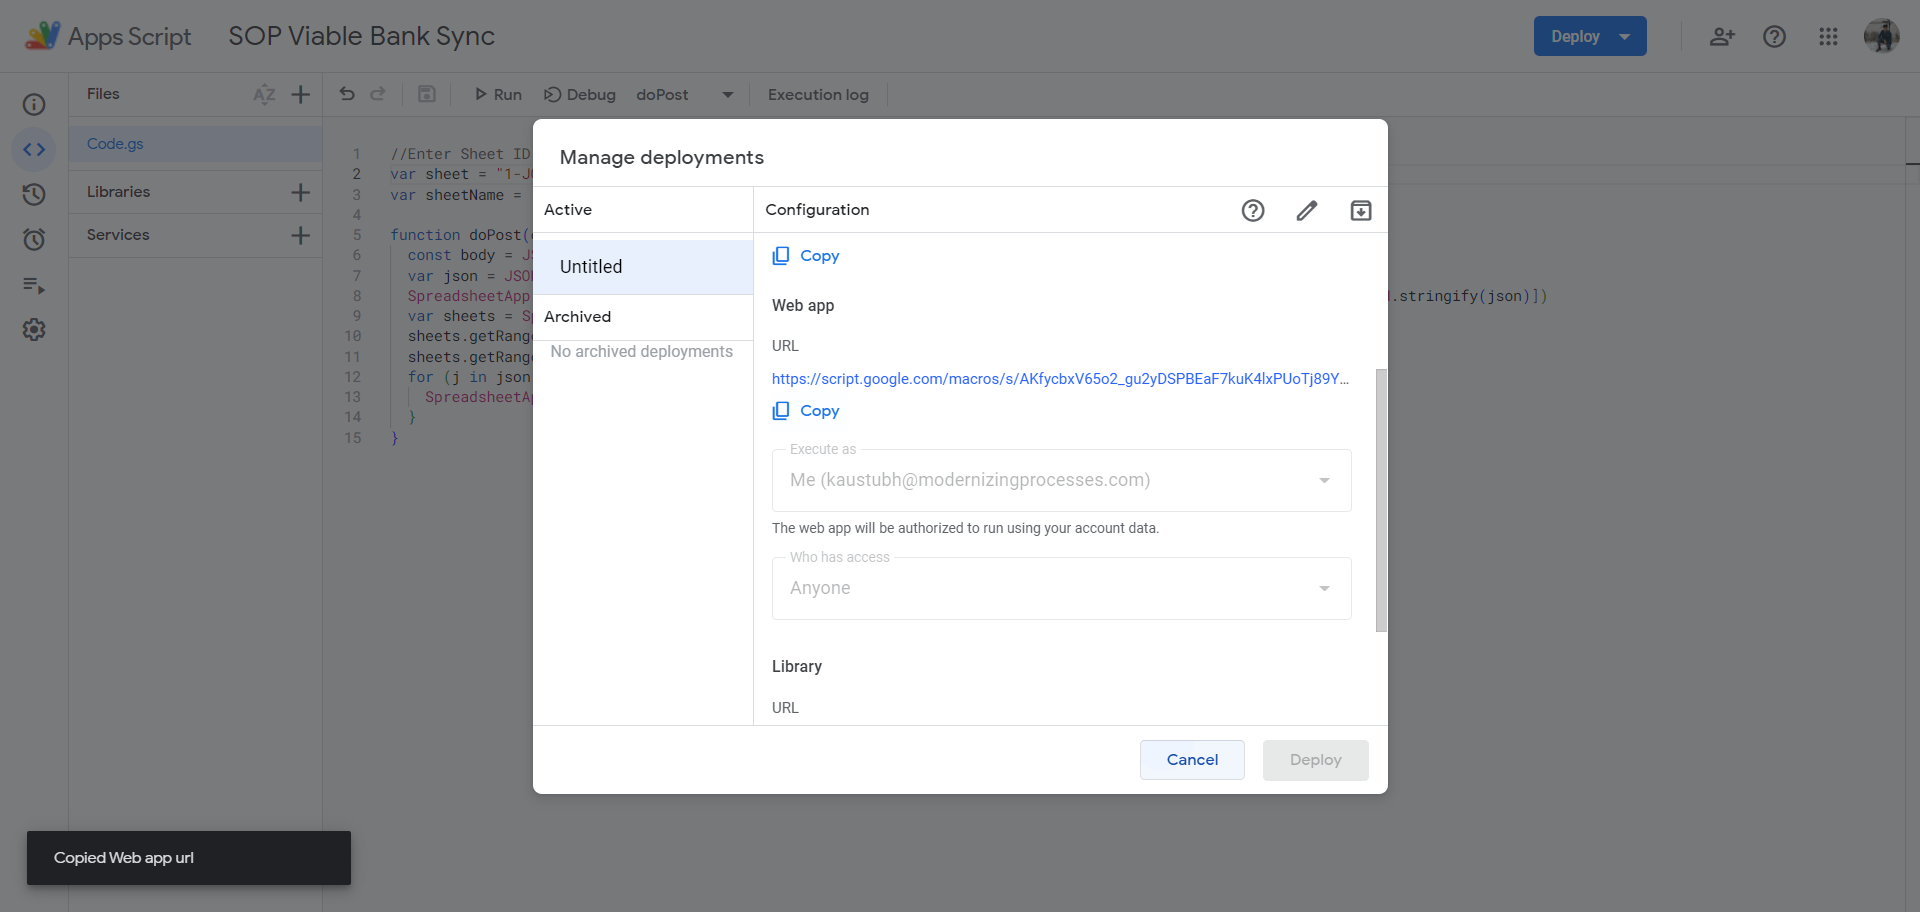1920x912 pixels.
Task: Click the Run button in toolbar
Action: coord(497,94)
